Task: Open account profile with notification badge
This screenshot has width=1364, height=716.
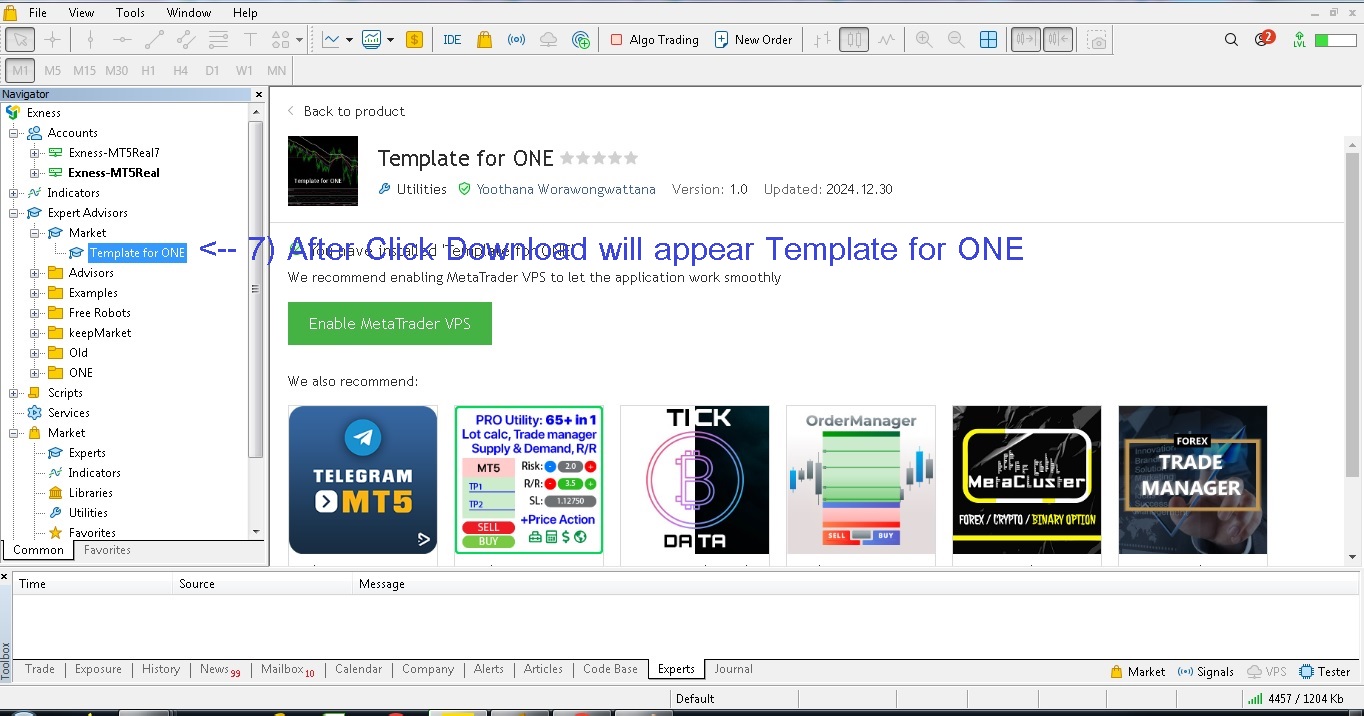Action: (1264, 40)
